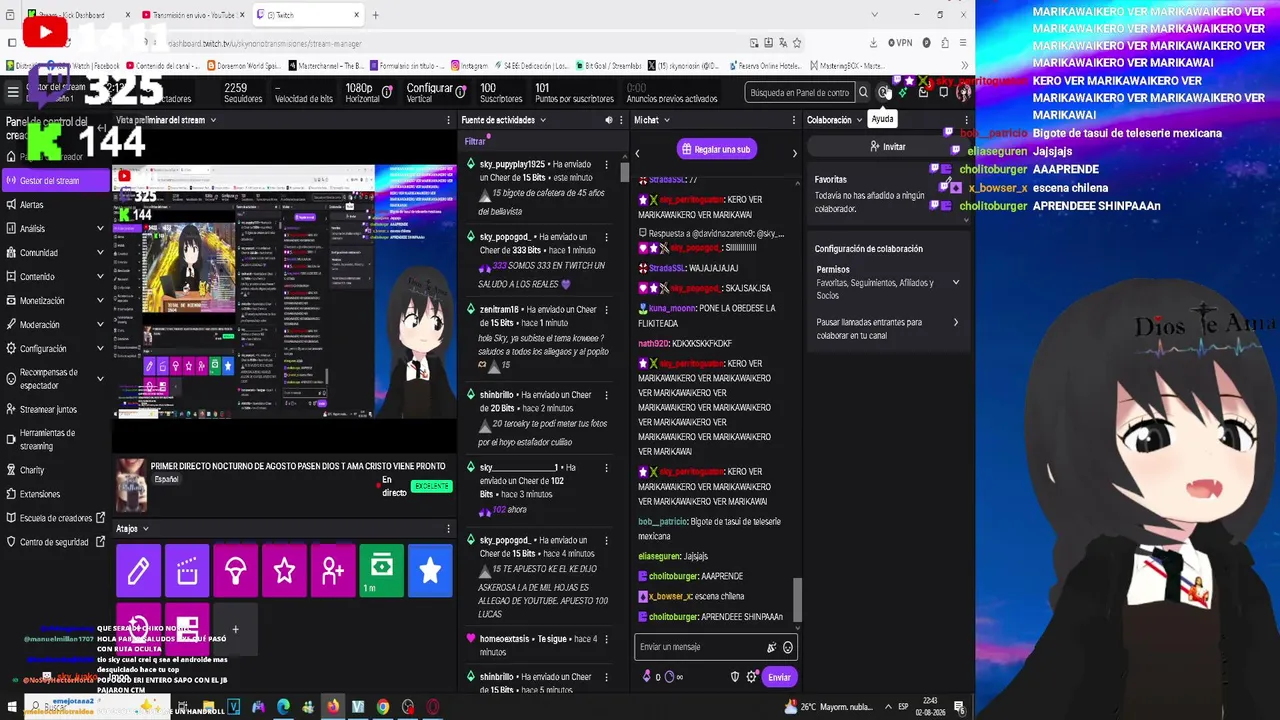The height and width of the screenshot is (720, 1280).
Task: Open chat settings gear icon
Action: point(752,677)
